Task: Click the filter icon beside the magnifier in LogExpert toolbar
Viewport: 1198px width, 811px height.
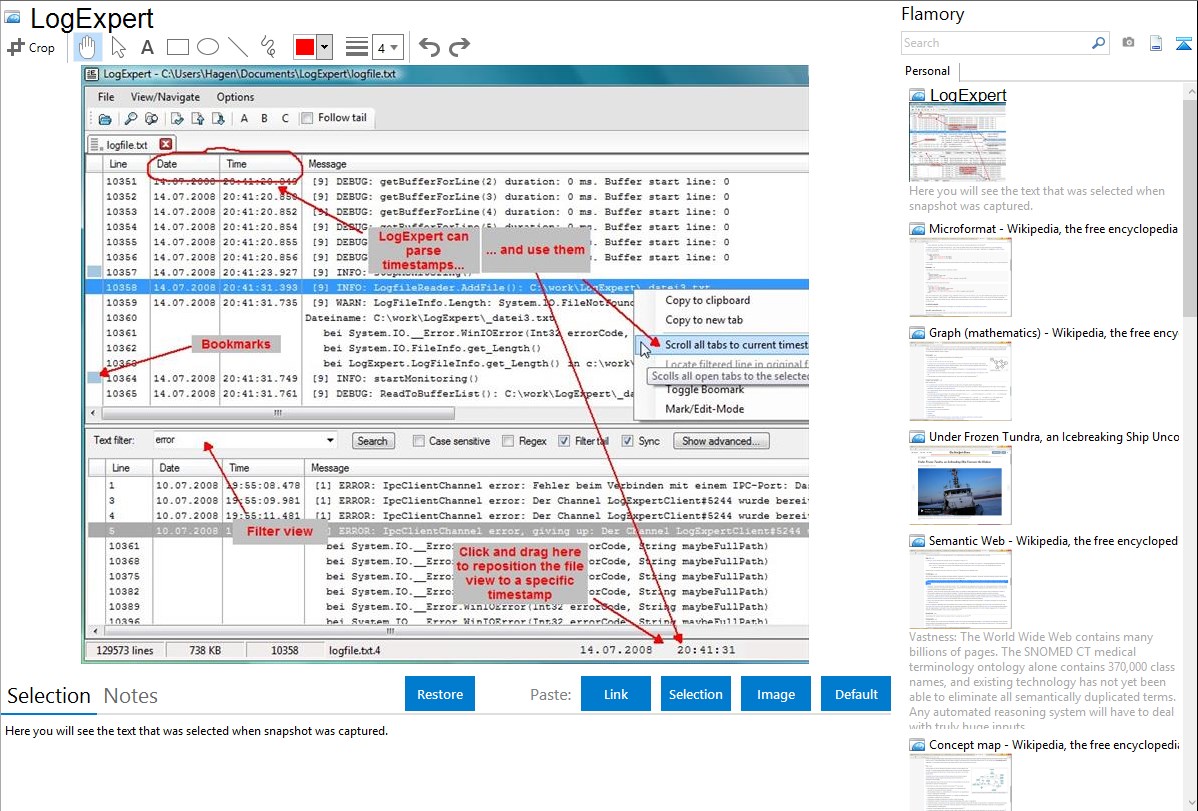Action: (x=151, y=118)
